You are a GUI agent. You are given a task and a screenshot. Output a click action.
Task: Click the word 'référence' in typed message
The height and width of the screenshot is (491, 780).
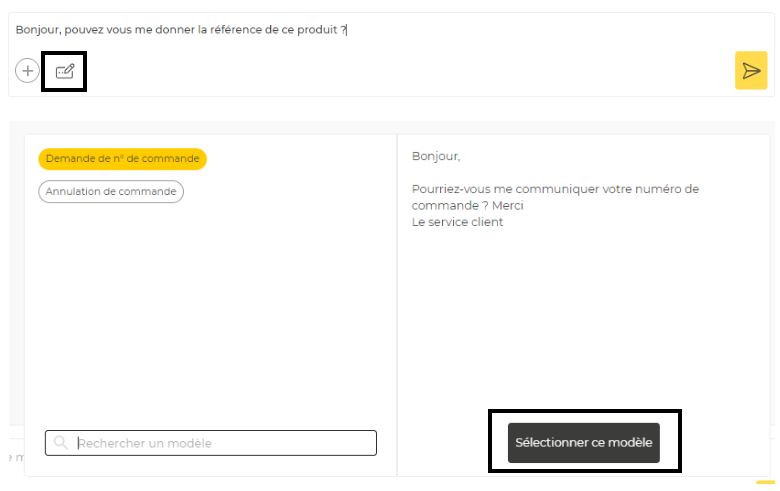(233, 30)
